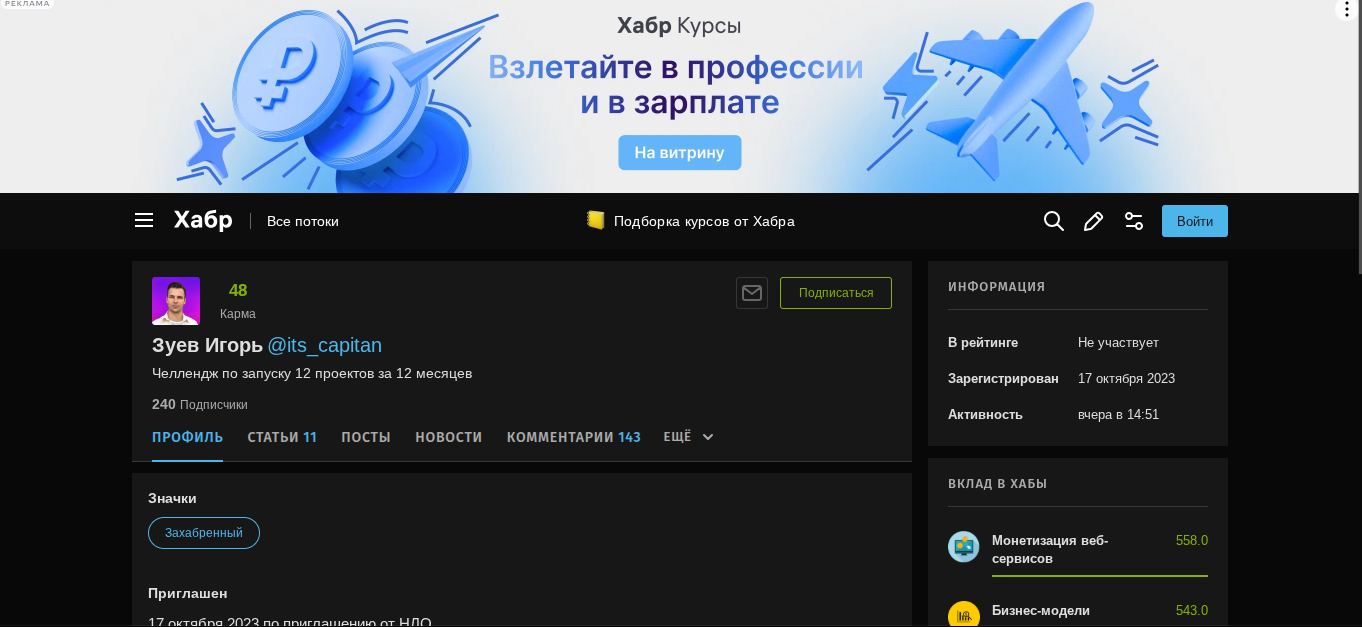Viewport: 1362px width, 627px height.
Task: Click the pencil write-article icon
Action: pos(1093,221)
